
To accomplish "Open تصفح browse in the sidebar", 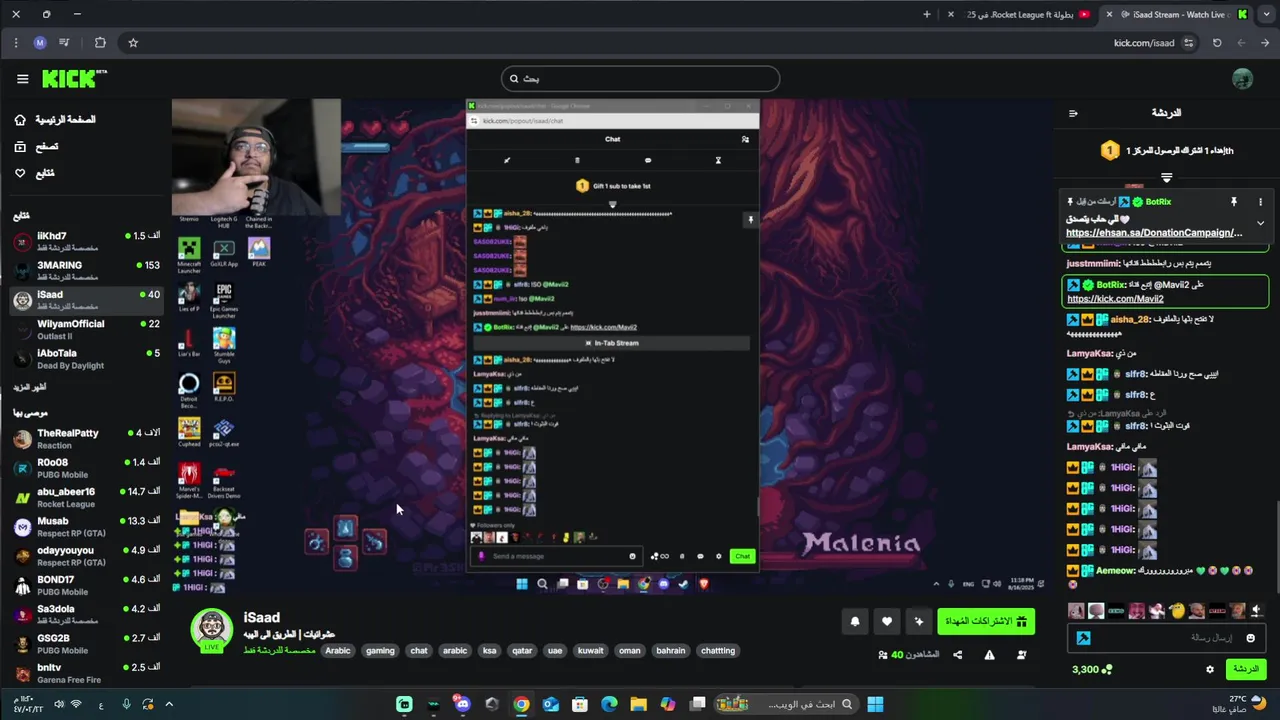I will [x=36, y=146].
